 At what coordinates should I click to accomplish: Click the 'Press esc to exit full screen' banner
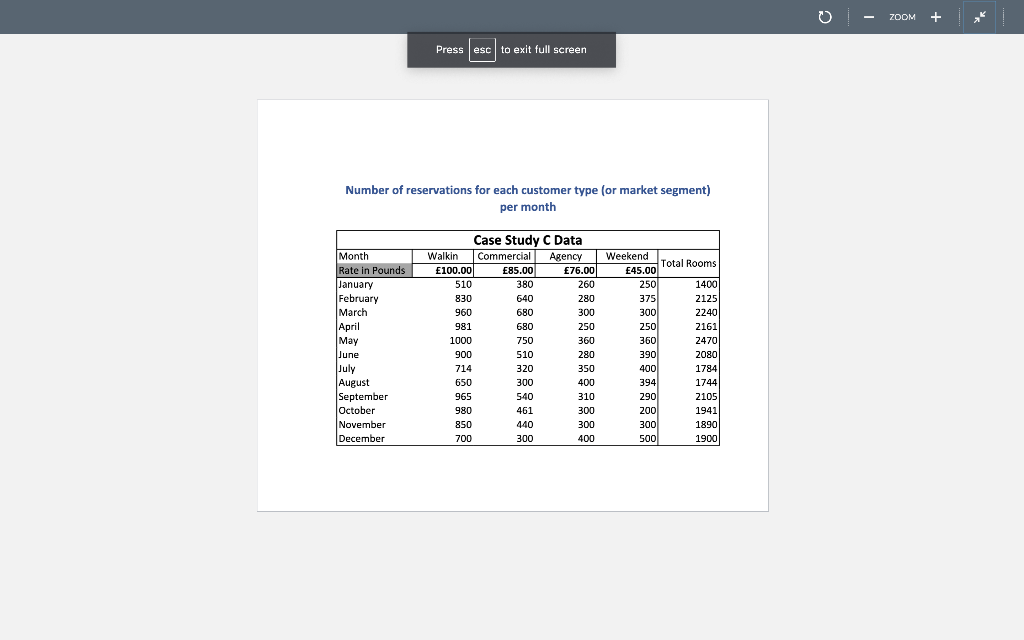pyautogui.click(x=511, y=49)
